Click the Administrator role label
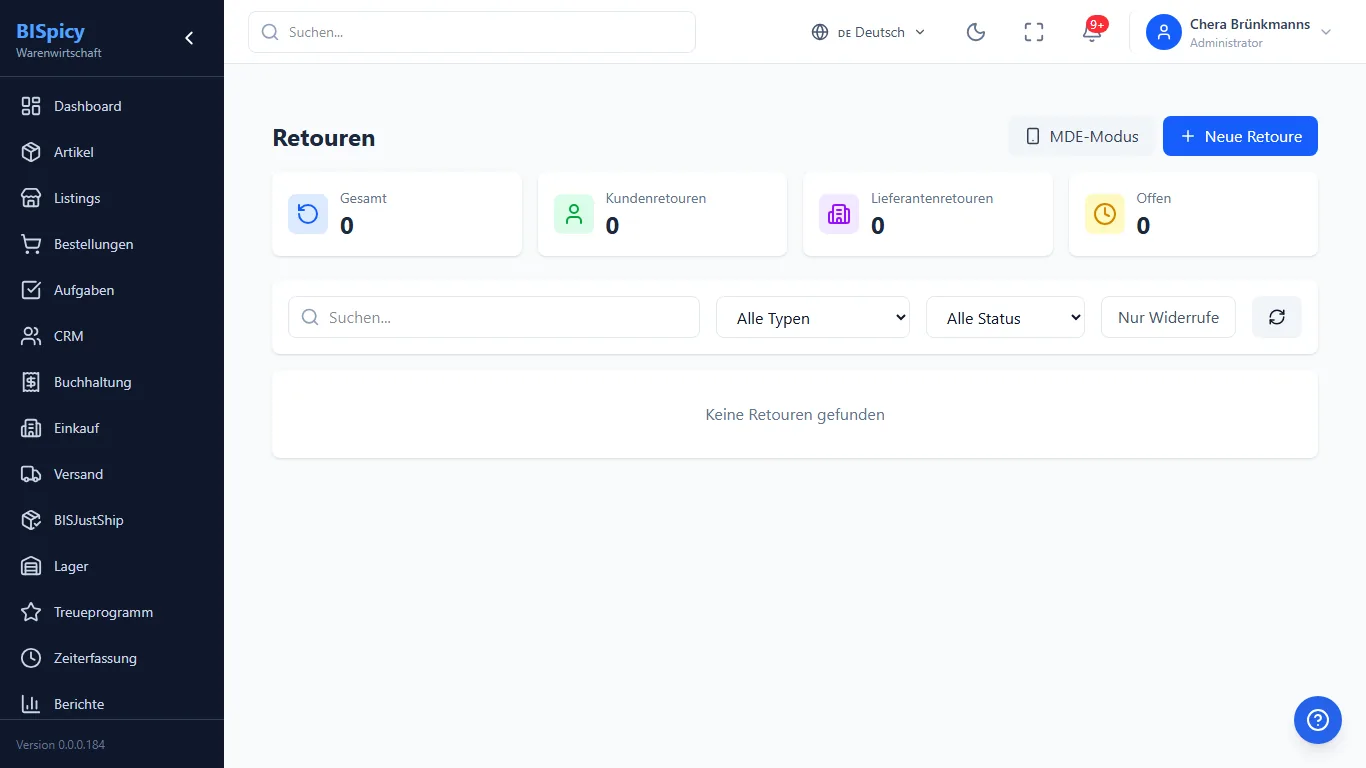This screenshot has height=768, width=1366. pos(1226,43)
